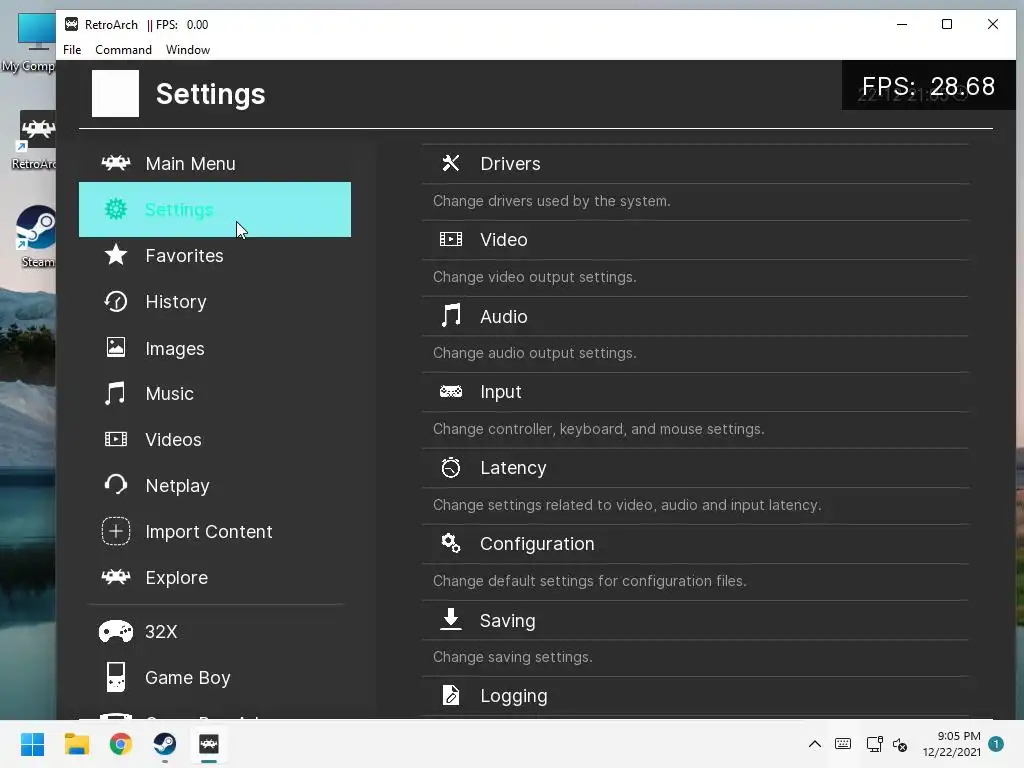Click the Import Content plus icon
The image size is (1024, 768).
(116, 531)
